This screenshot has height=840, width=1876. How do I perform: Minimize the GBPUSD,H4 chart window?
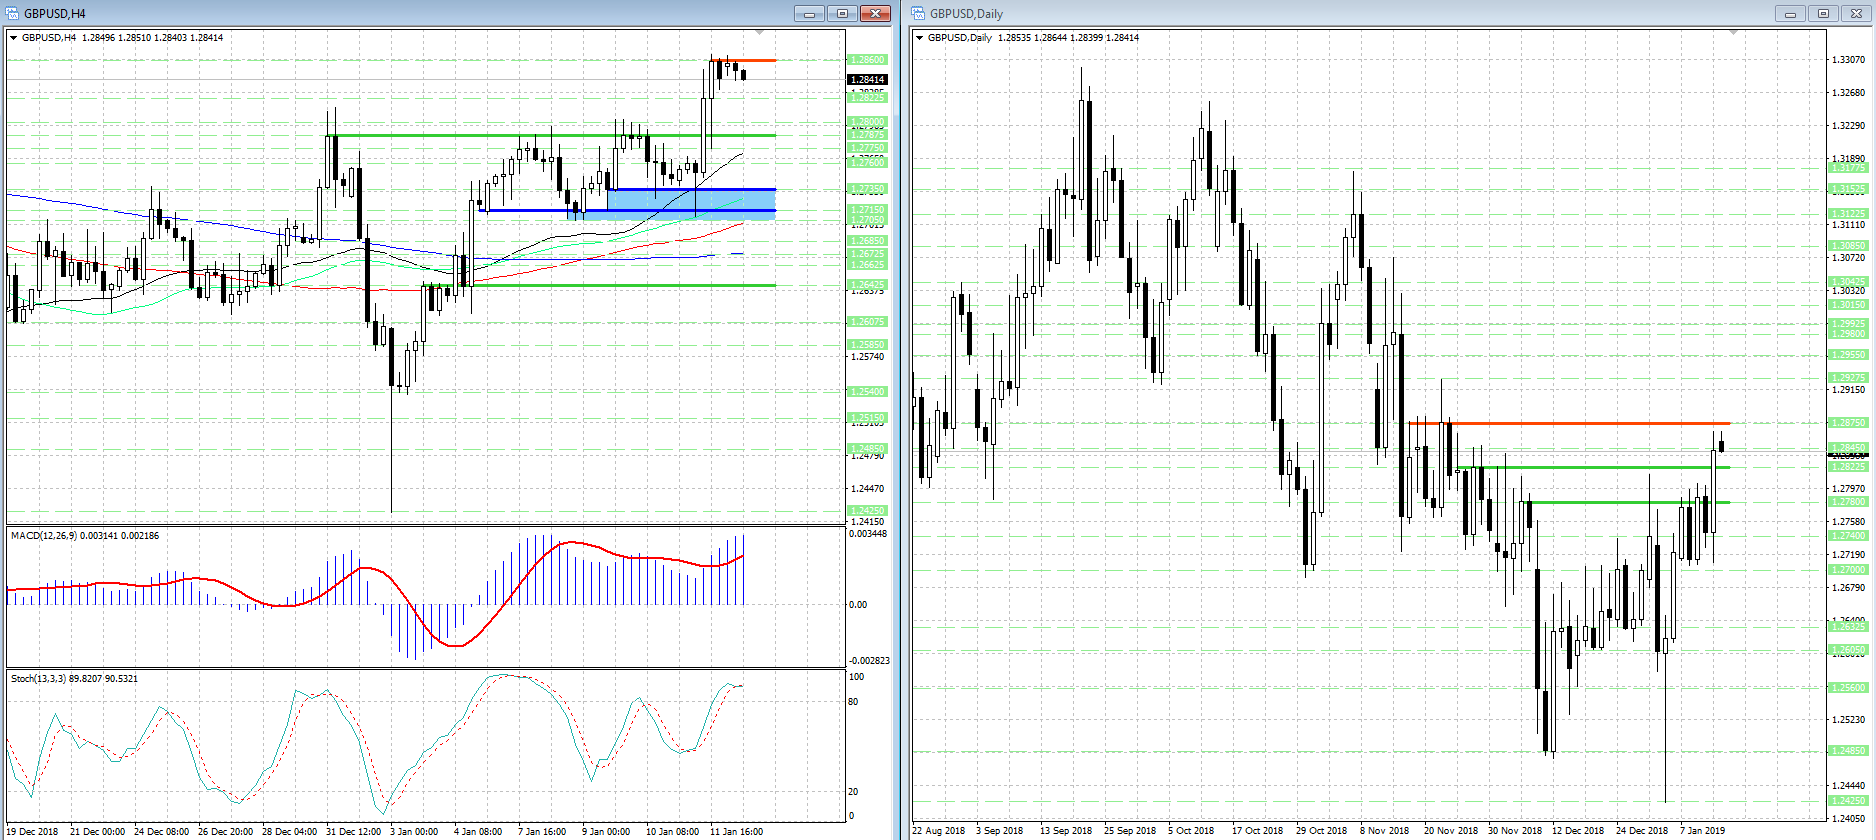pyautogui.click(x=809, y=13)
